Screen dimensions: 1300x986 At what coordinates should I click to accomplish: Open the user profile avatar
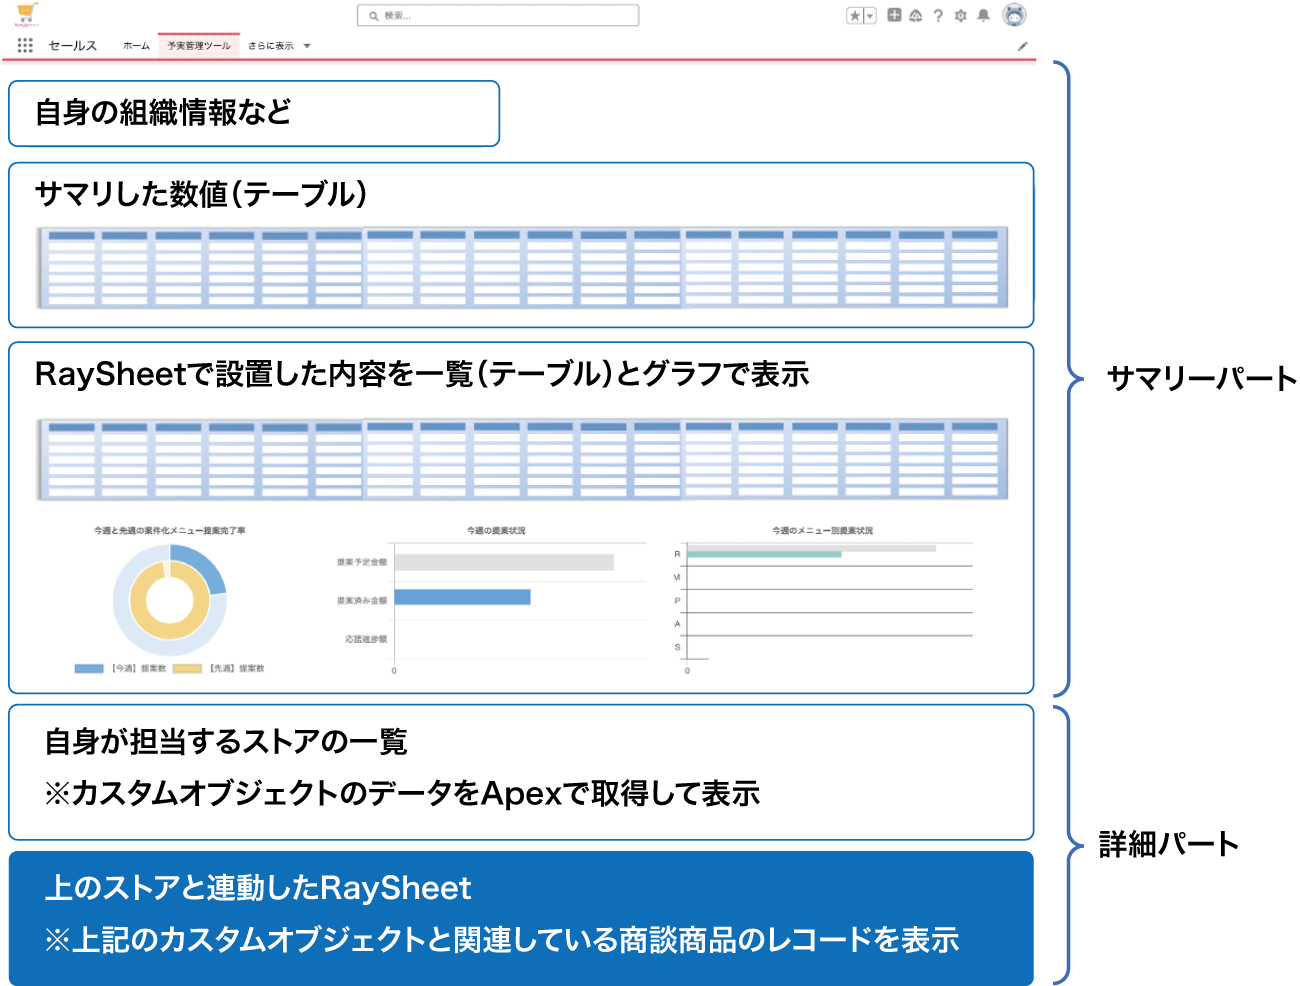(1014, 15)
